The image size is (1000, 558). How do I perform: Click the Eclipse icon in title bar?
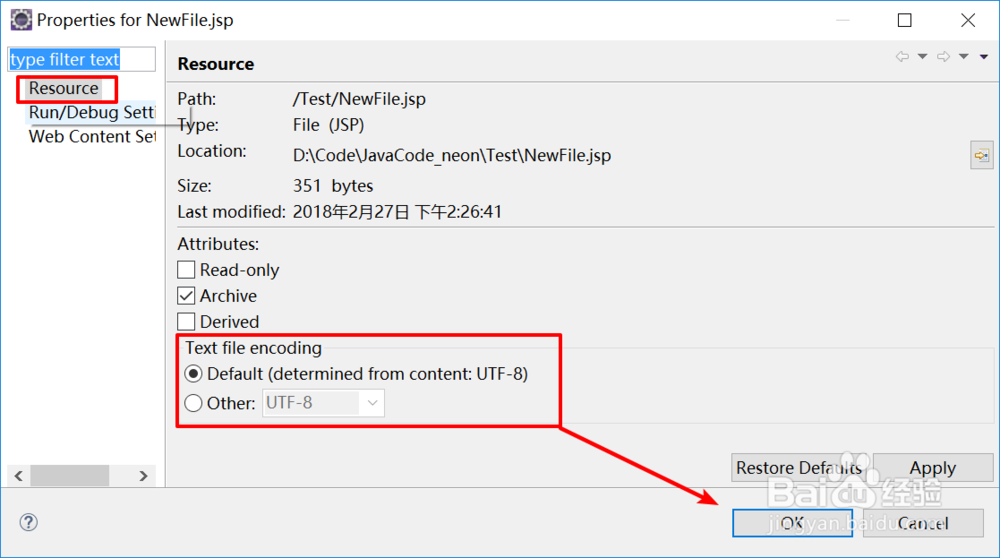pos(21,20)
